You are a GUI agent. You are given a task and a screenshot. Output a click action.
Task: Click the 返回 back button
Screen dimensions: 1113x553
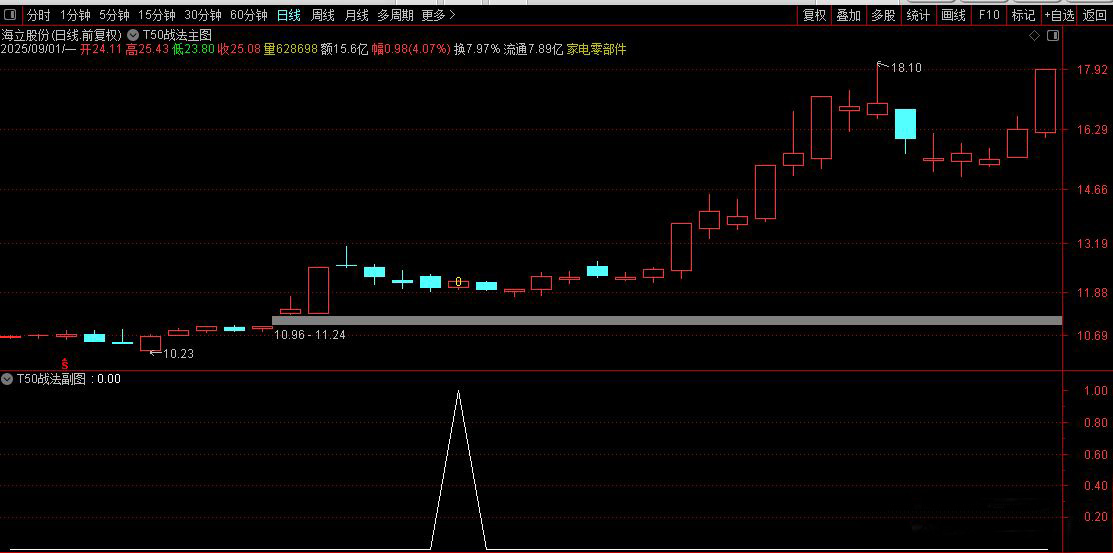point(1095,15)
